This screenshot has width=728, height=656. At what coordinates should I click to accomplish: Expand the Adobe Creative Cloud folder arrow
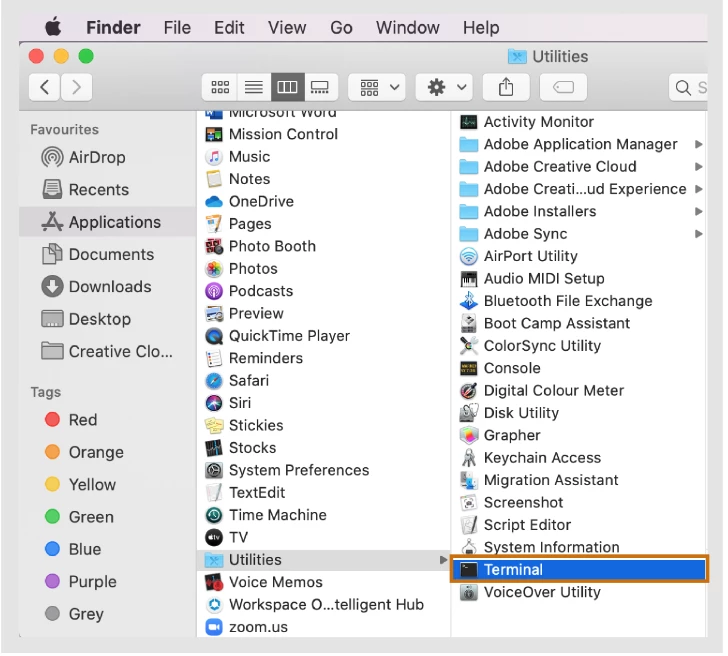click(700, 167)
